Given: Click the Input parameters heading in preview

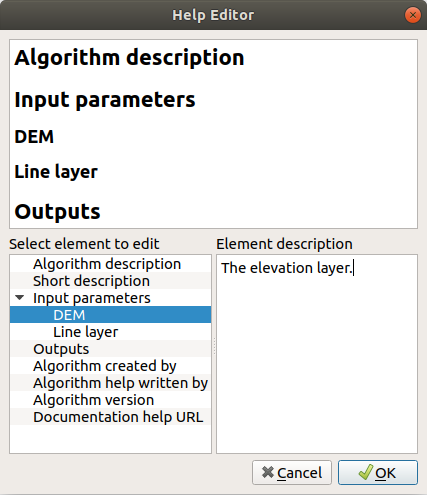Looking at the screenshot, I should point(105,100).
